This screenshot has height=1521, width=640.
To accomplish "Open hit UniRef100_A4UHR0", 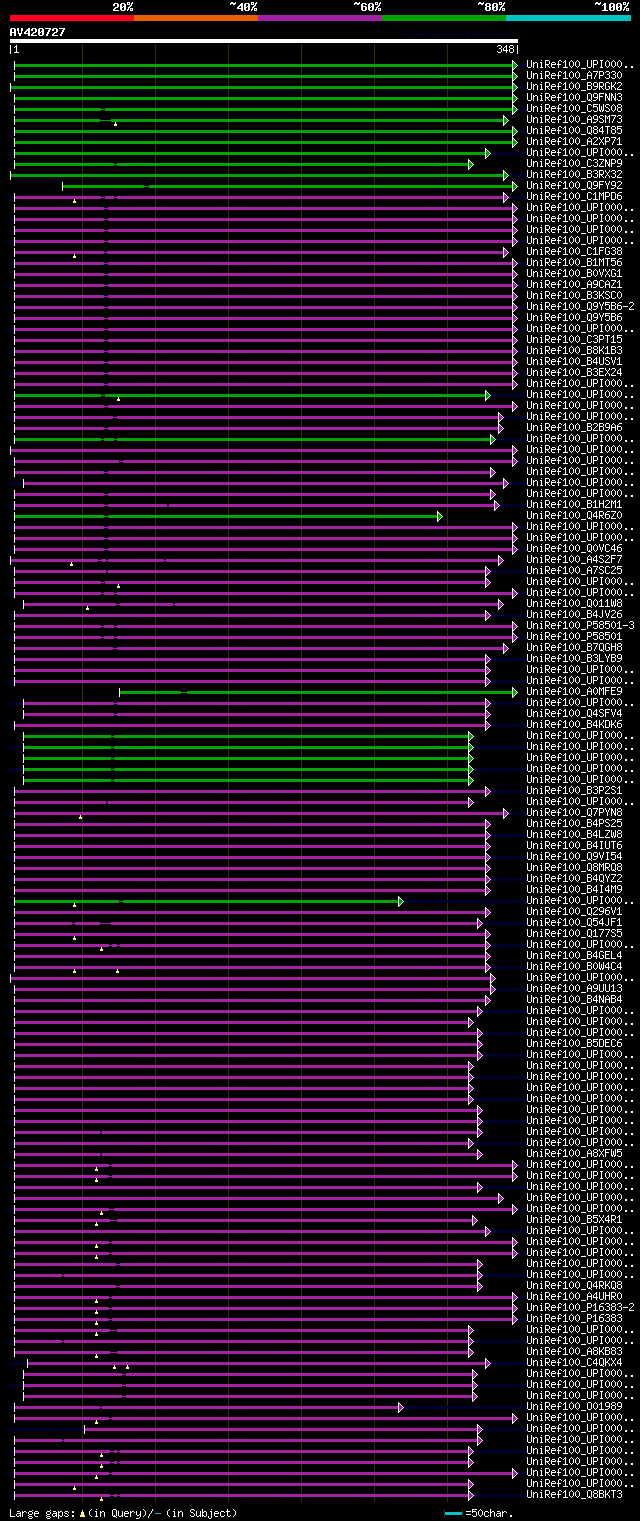I will [x=574, y=1296].
